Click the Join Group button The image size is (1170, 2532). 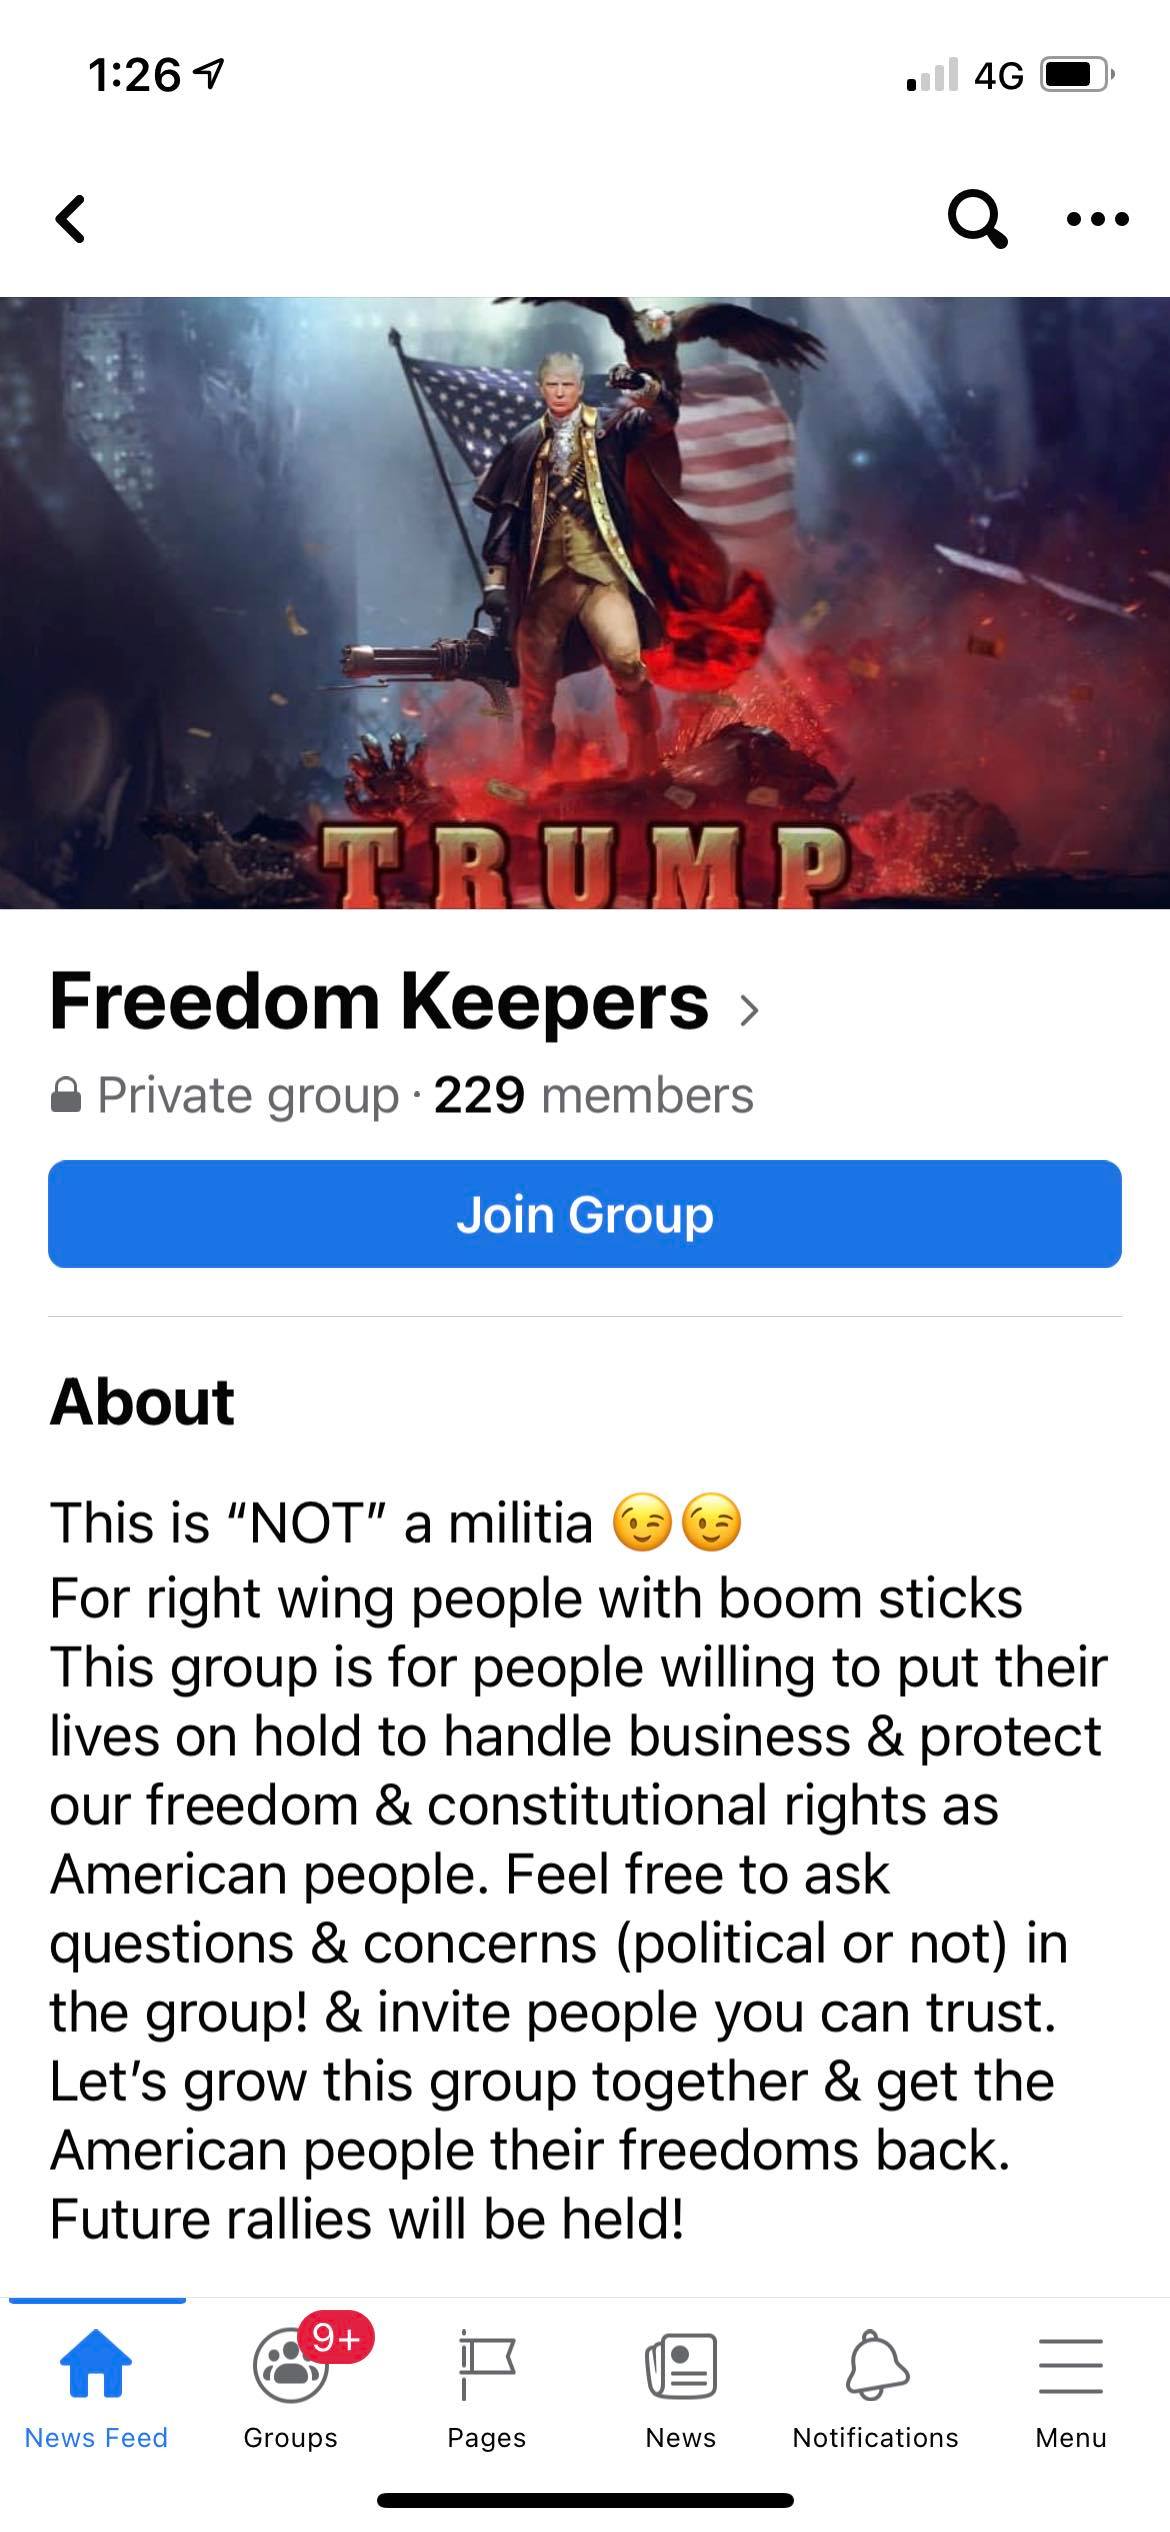point(585,1214)
